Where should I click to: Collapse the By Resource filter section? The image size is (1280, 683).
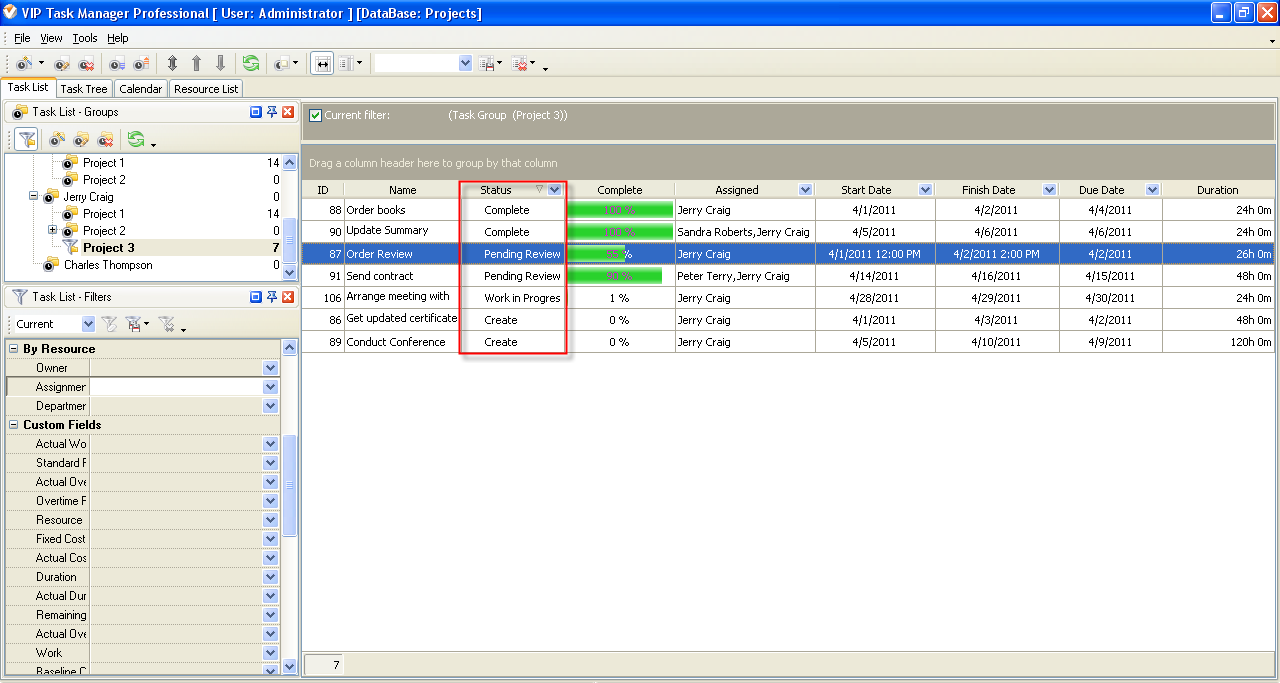(14, 349)
